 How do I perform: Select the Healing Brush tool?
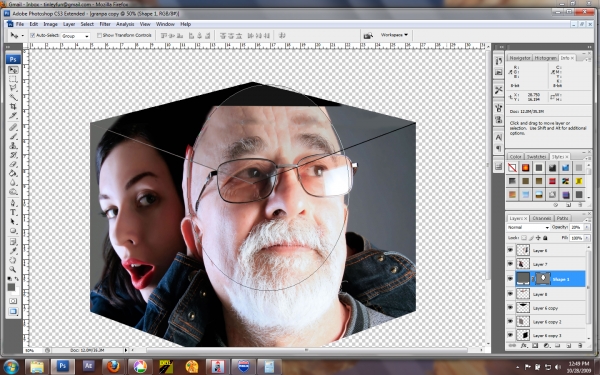tap(13, 127)
